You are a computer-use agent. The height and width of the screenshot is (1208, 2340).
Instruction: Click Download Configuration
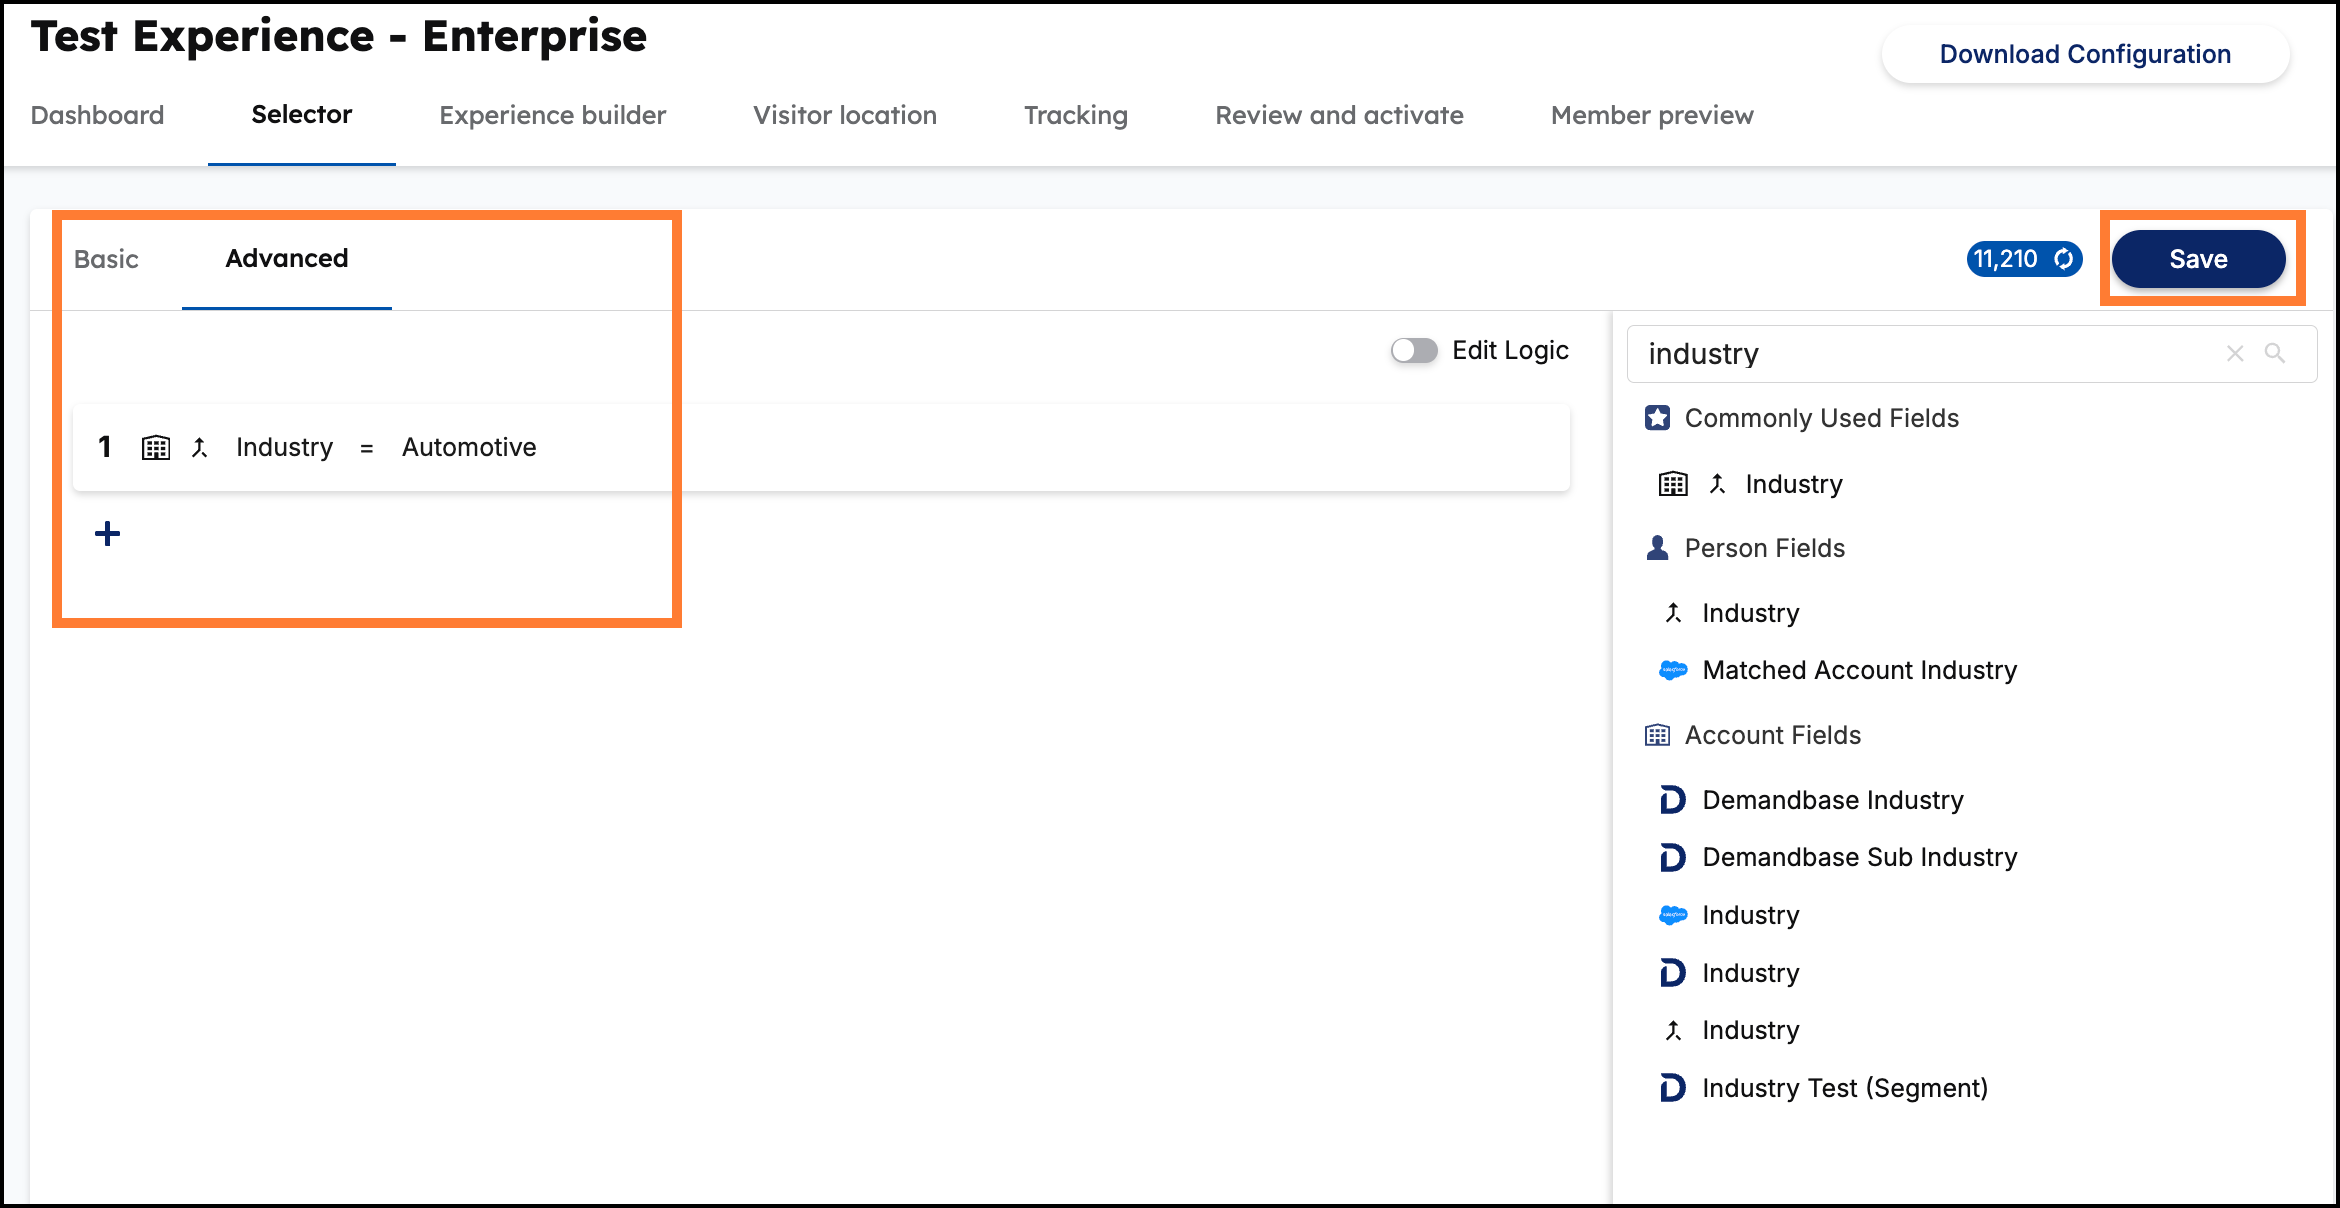[x=2083, y=54]
